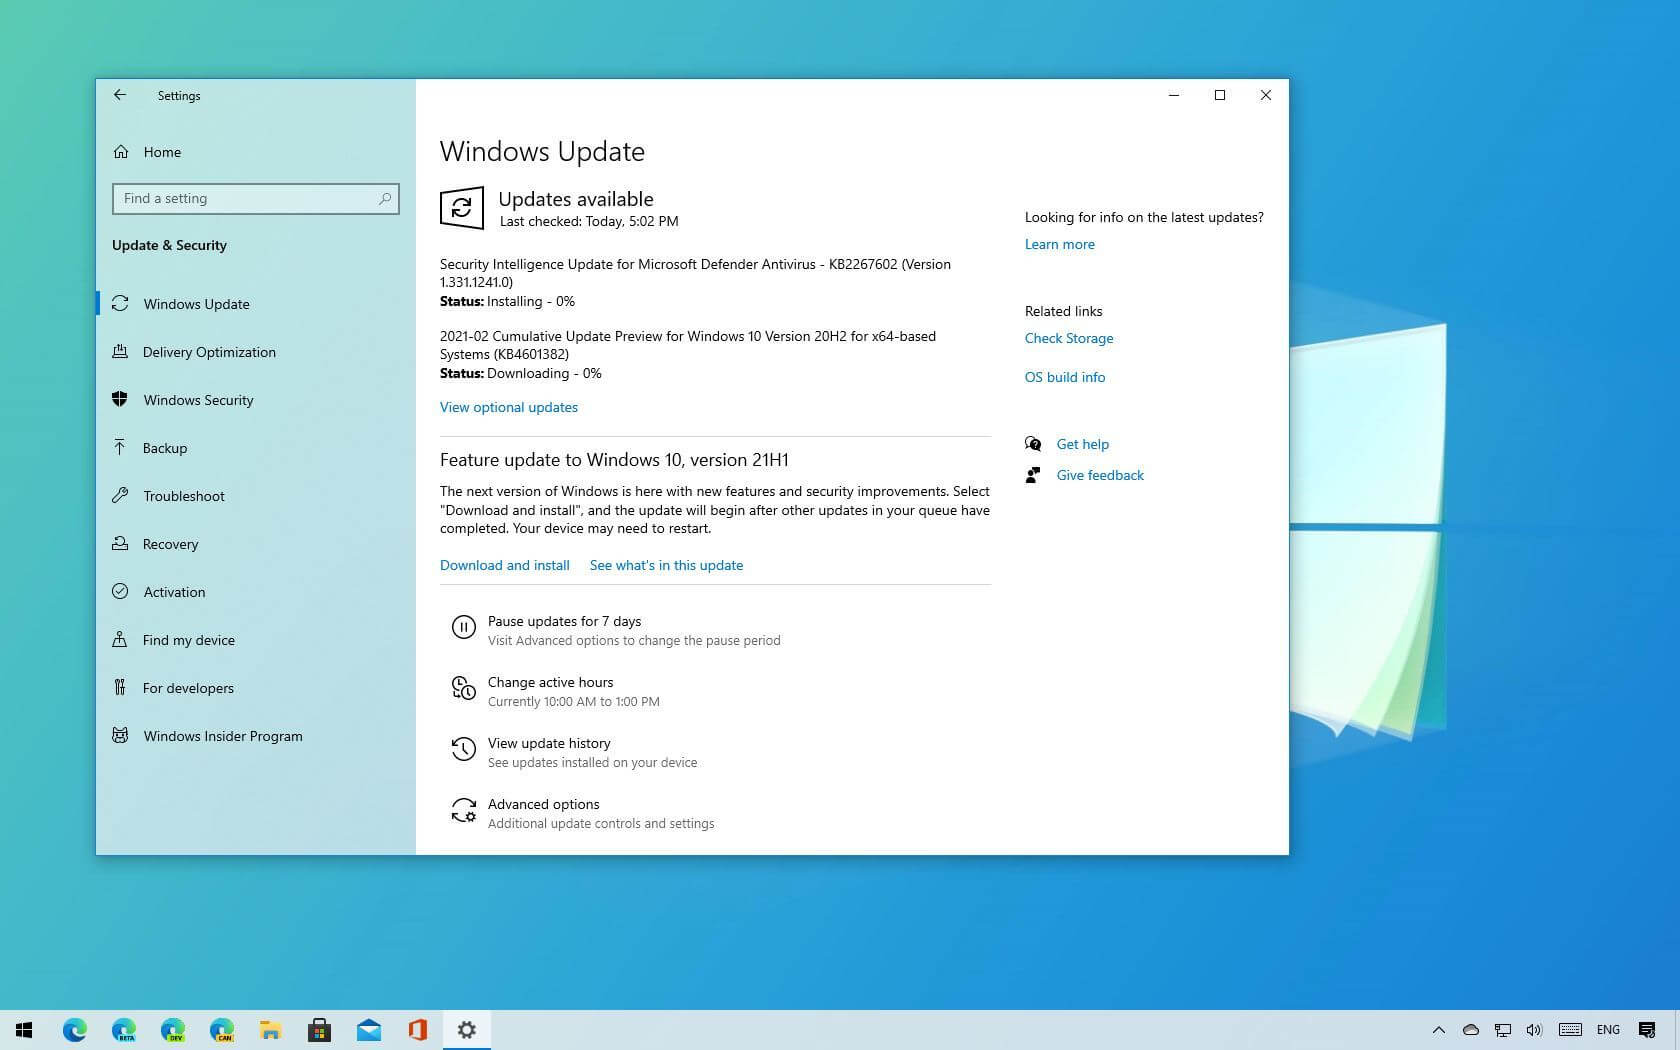Open the Troubleshoot page
This screenshot has width=1680, height=1050.
(x=183, y=496)
